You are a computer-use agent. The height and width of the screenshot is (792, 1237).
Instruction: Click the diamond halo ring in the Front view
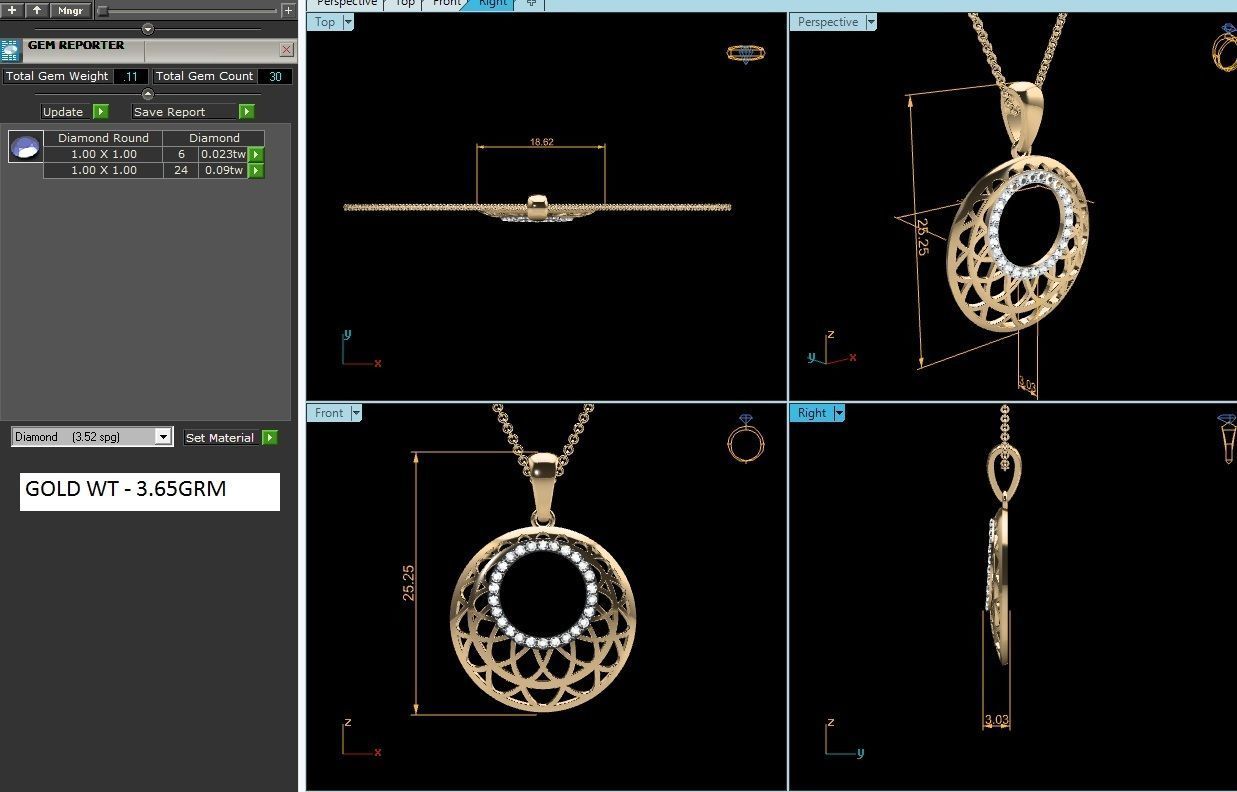click(543, 595)
